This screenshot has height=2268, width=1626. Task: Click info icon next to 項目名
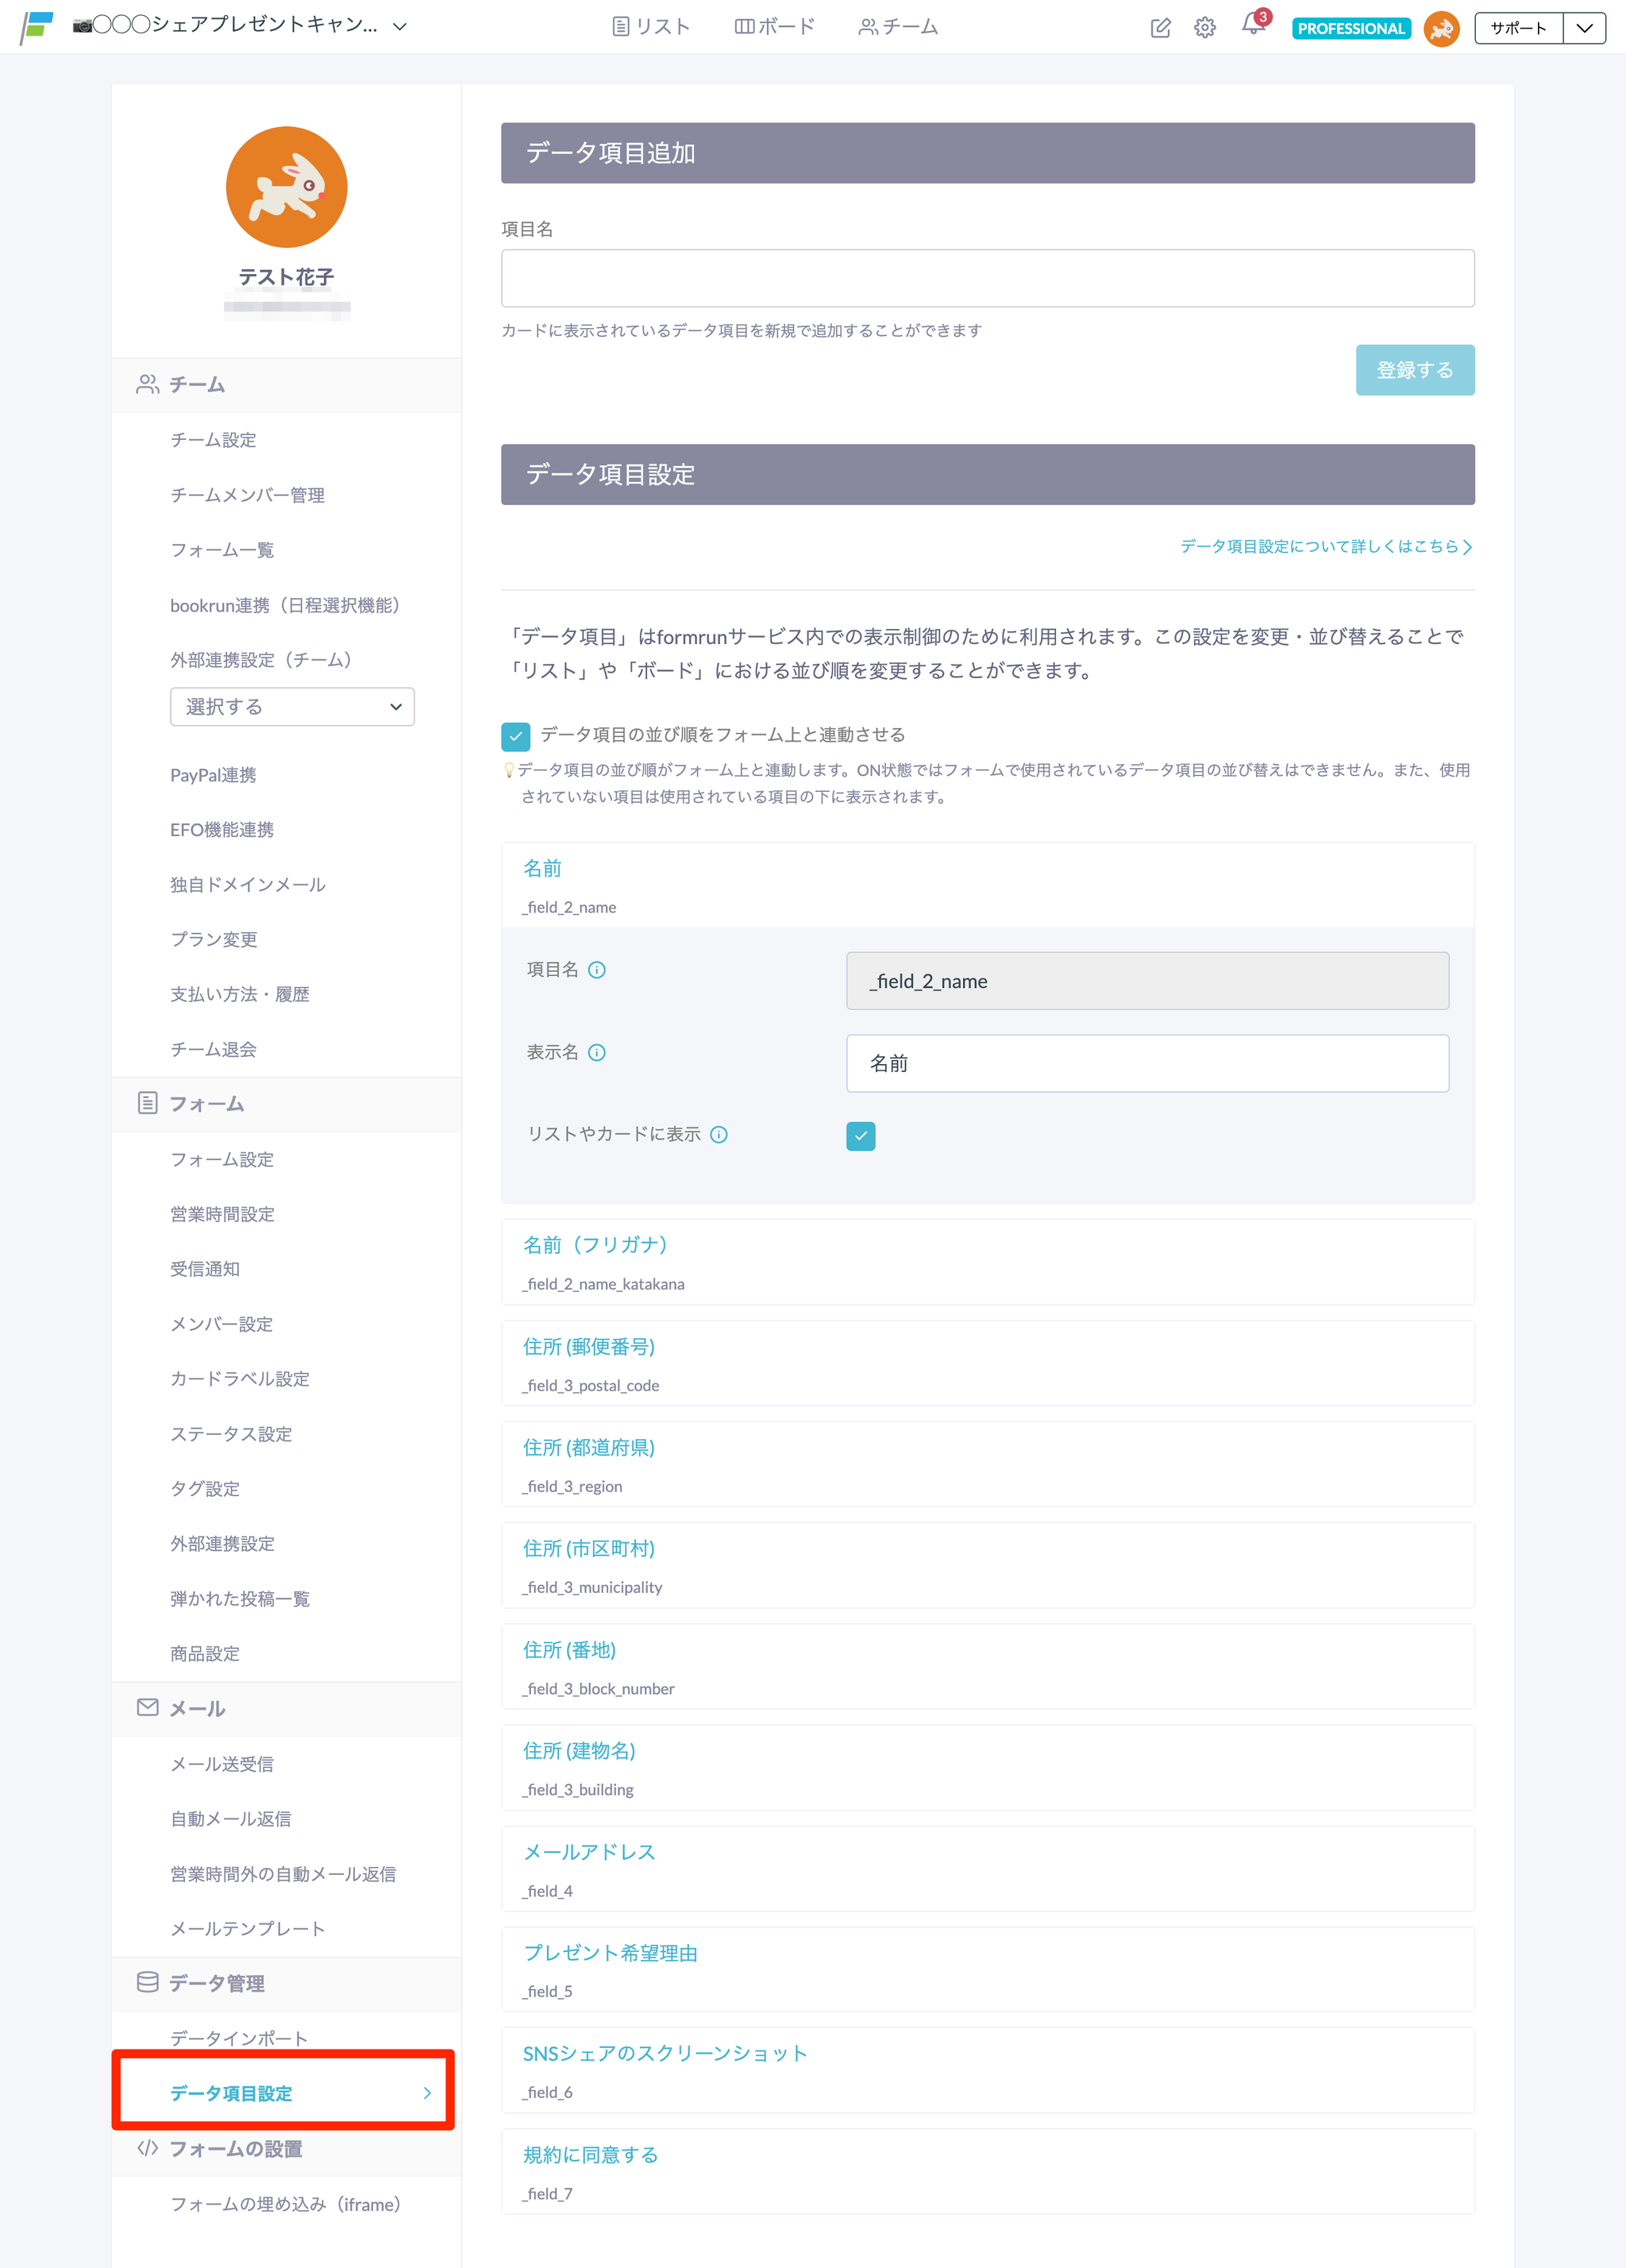click(597, 970)
